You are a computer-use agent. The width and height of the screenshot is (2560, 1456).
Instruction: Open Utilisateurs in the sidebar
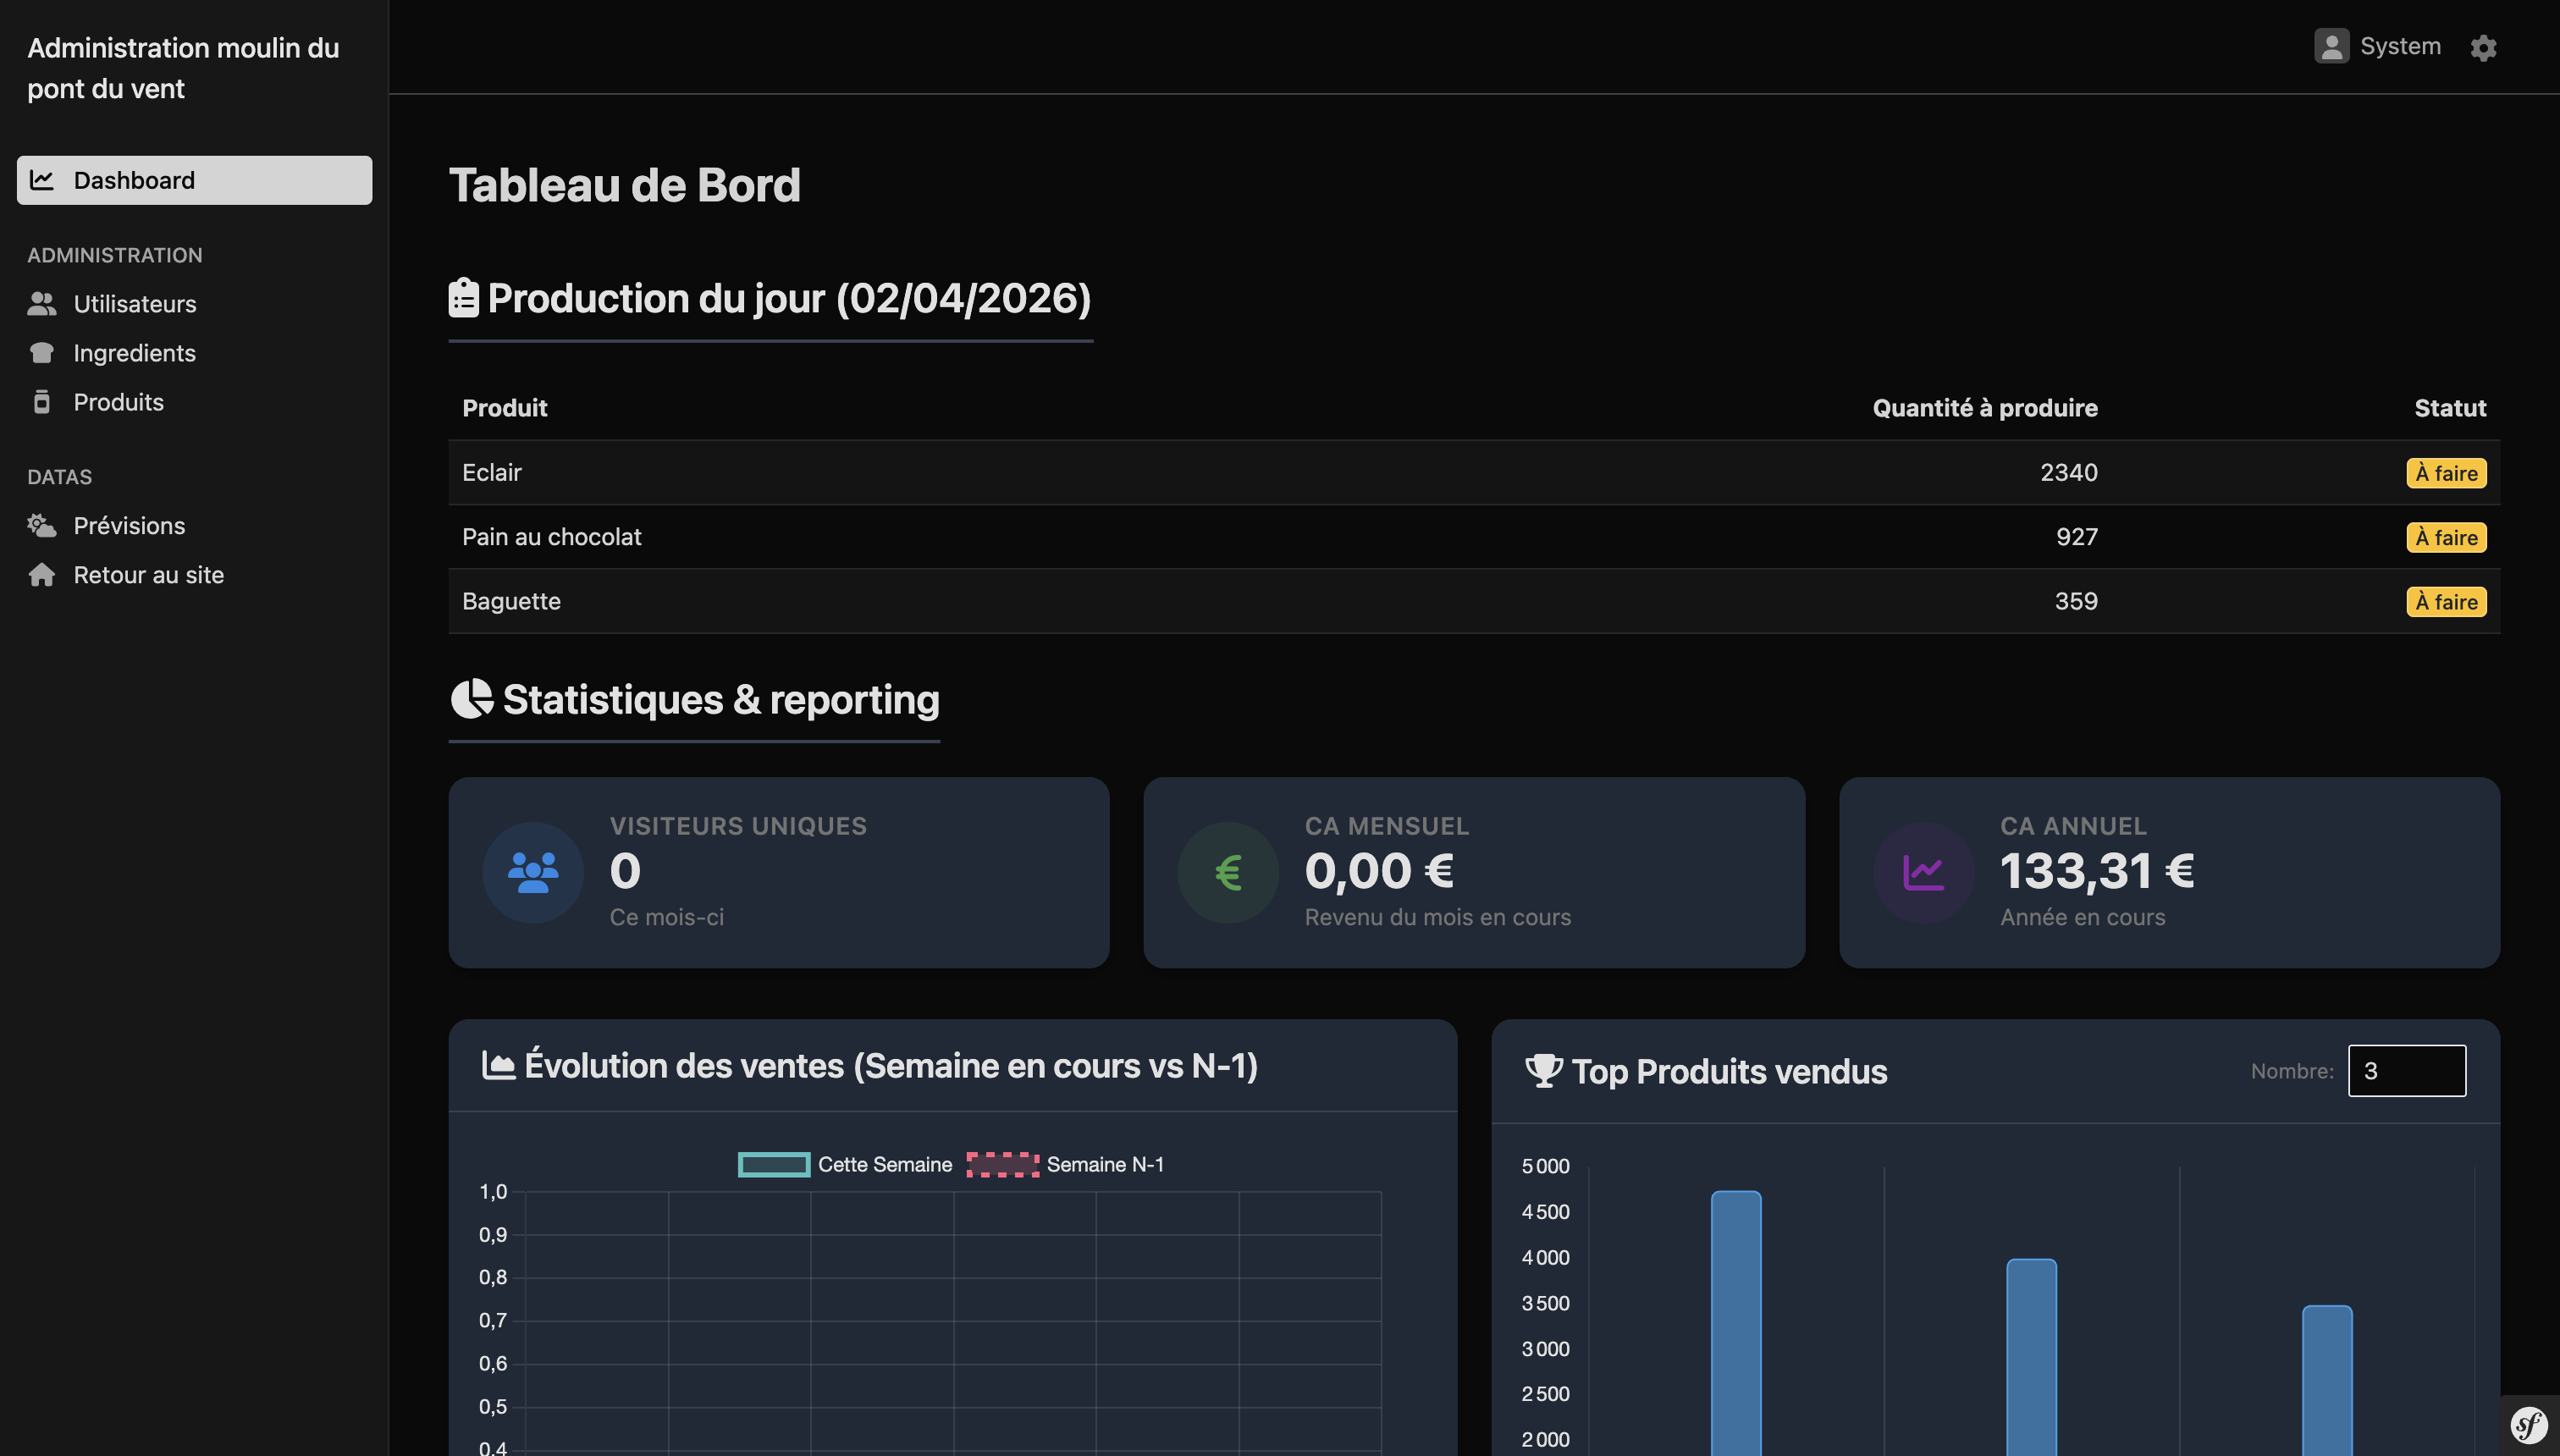pos(134,304)
